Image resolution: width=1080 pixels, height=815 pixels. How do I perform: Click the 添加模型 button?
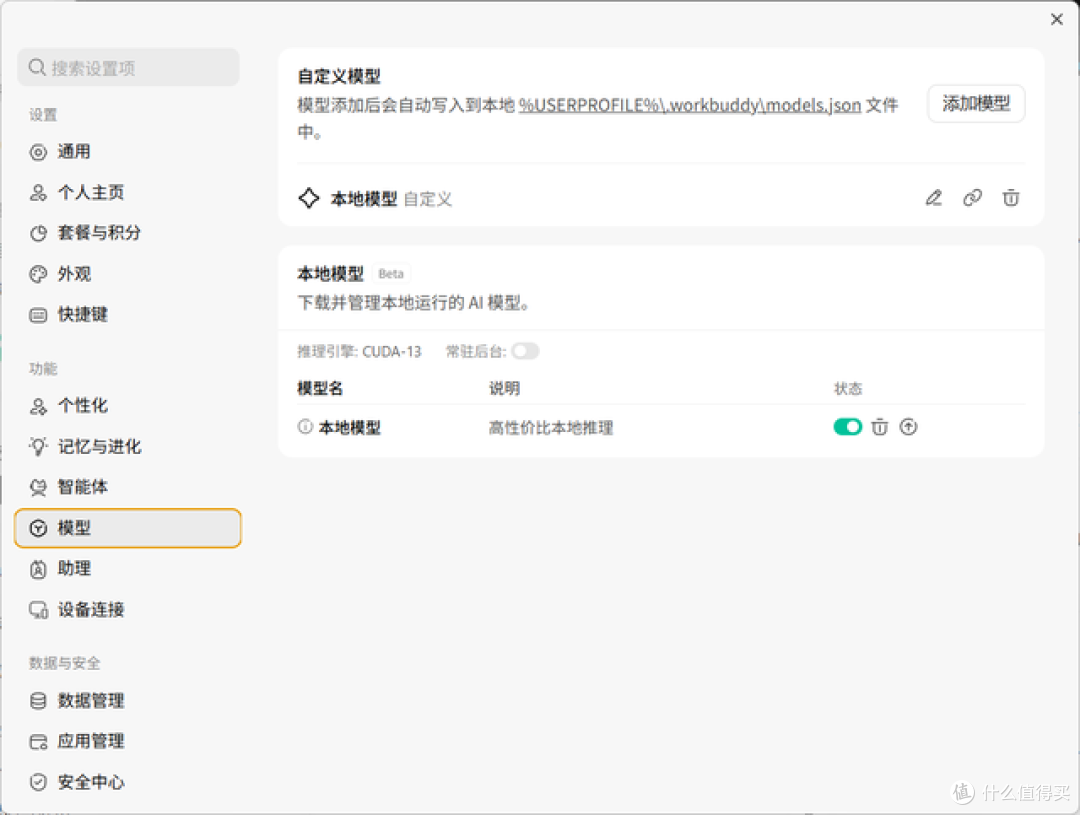[976, 103]
